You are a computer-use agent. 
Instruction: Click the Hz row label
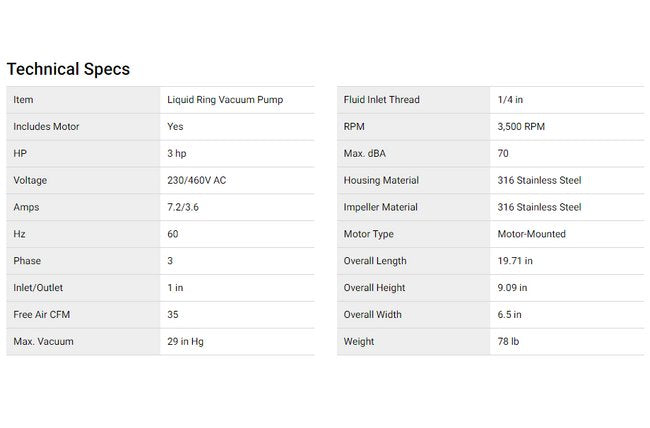19,234
